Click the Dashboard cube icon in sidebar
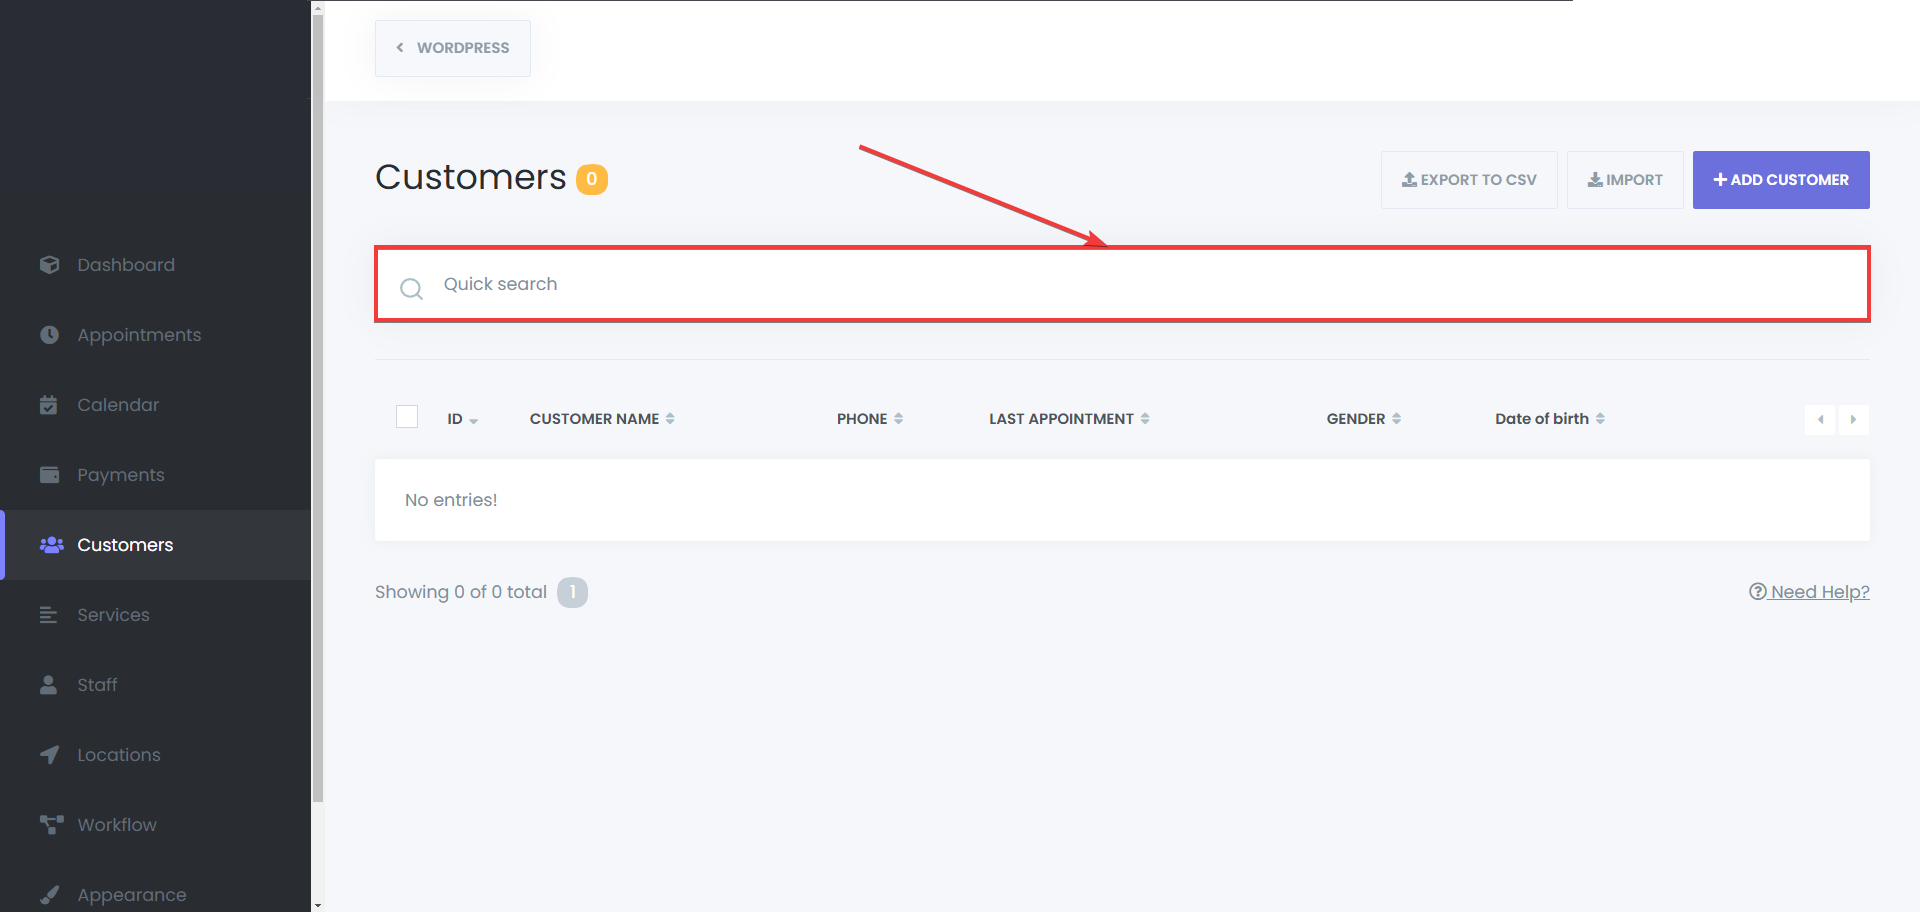Screen dimensions: 1920x912 tap(49, 265)
